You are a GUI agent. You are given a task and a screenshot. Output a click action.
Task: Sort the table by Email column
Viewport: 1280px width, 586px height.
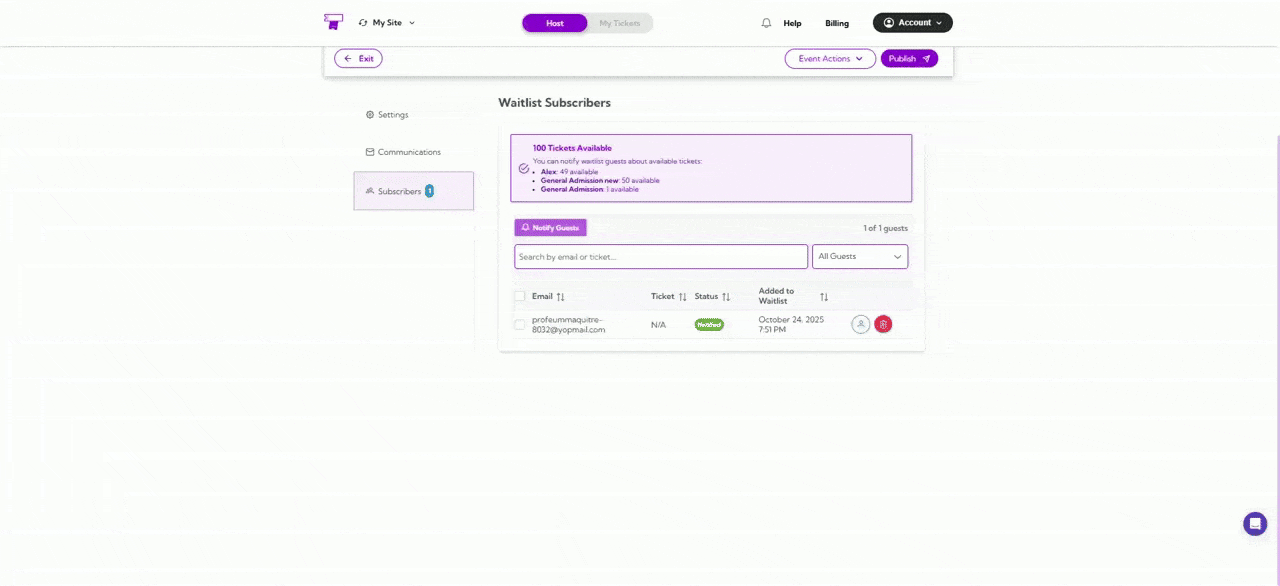tap(559, 296)
